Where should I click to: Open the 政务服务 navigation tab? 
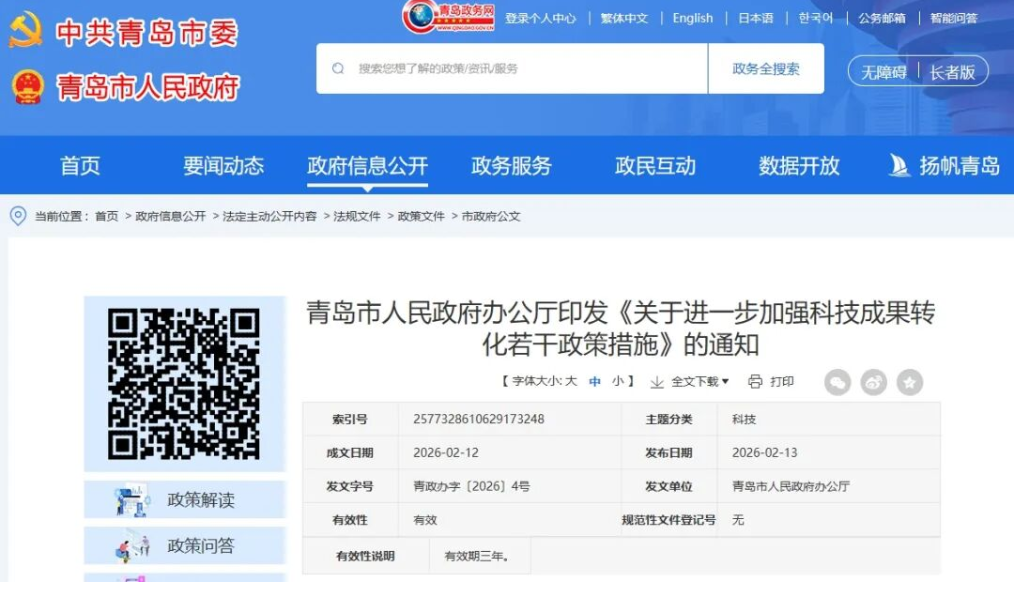511,166
